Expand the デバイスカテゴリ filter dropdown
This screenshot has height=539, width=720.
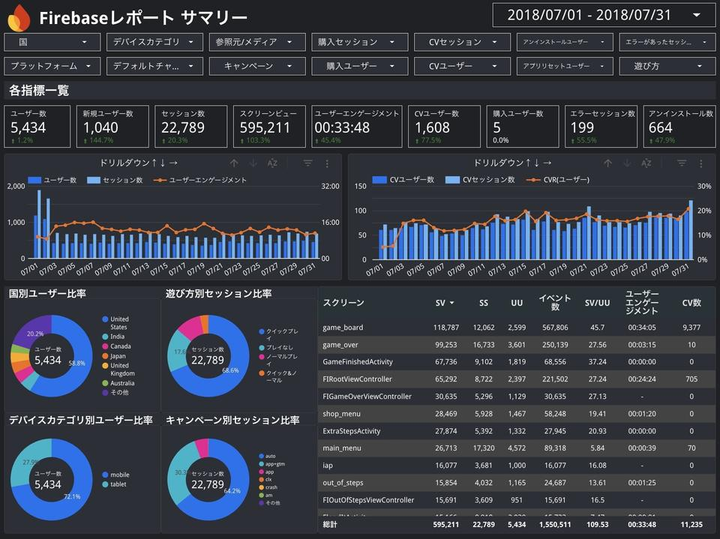point(155,42)
